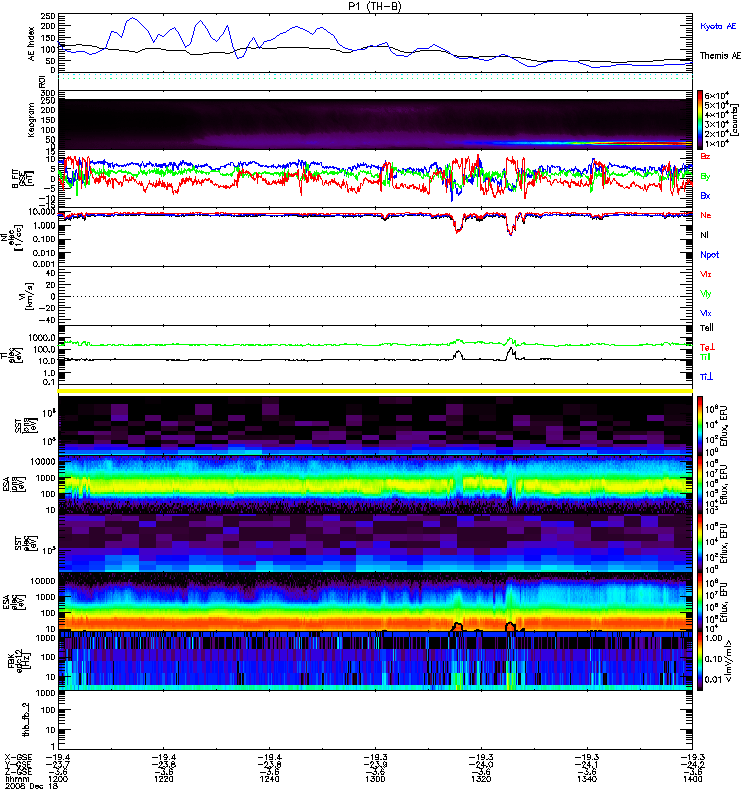This screenshot has height=800, width=750.
Task: Click the 2008 Dec 18 date label
Action: click(x=31, y=786)
